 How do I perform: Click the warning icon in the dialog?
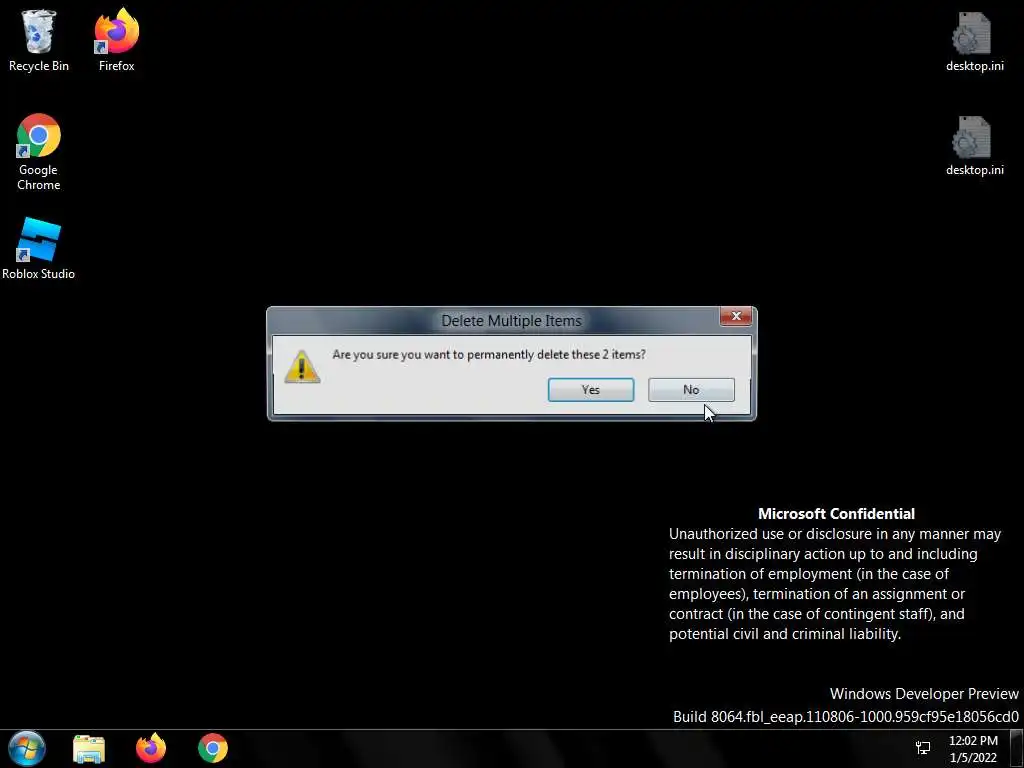pos(302,366)
